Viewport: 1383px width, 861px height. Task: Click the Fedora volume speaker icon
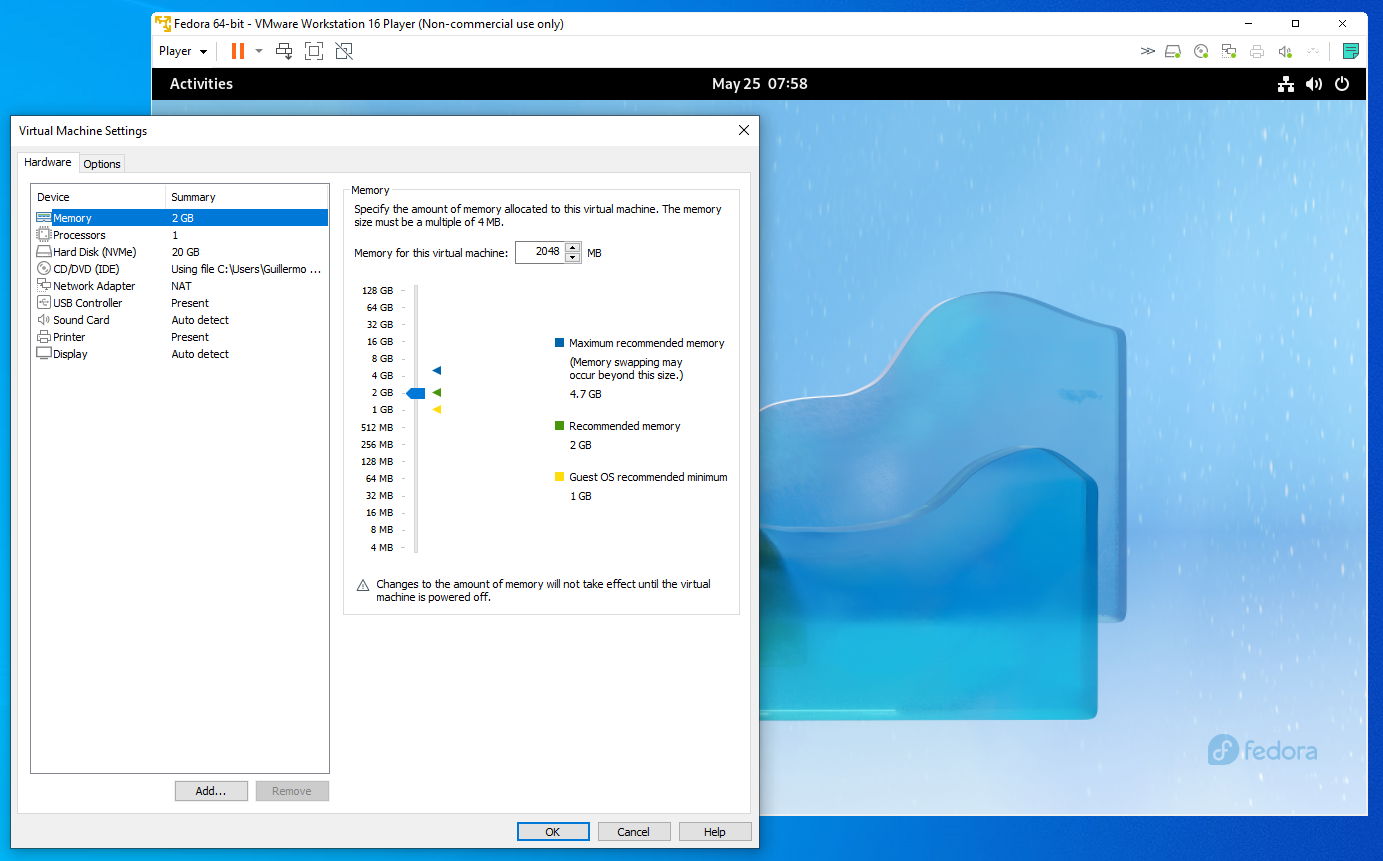1314,84
